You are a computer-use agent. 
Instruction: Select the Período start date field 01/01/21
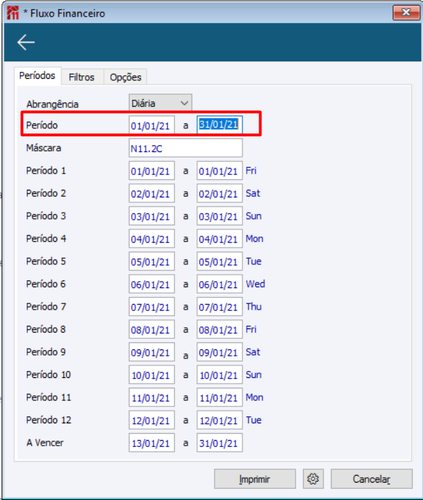(x=152, y=125)
